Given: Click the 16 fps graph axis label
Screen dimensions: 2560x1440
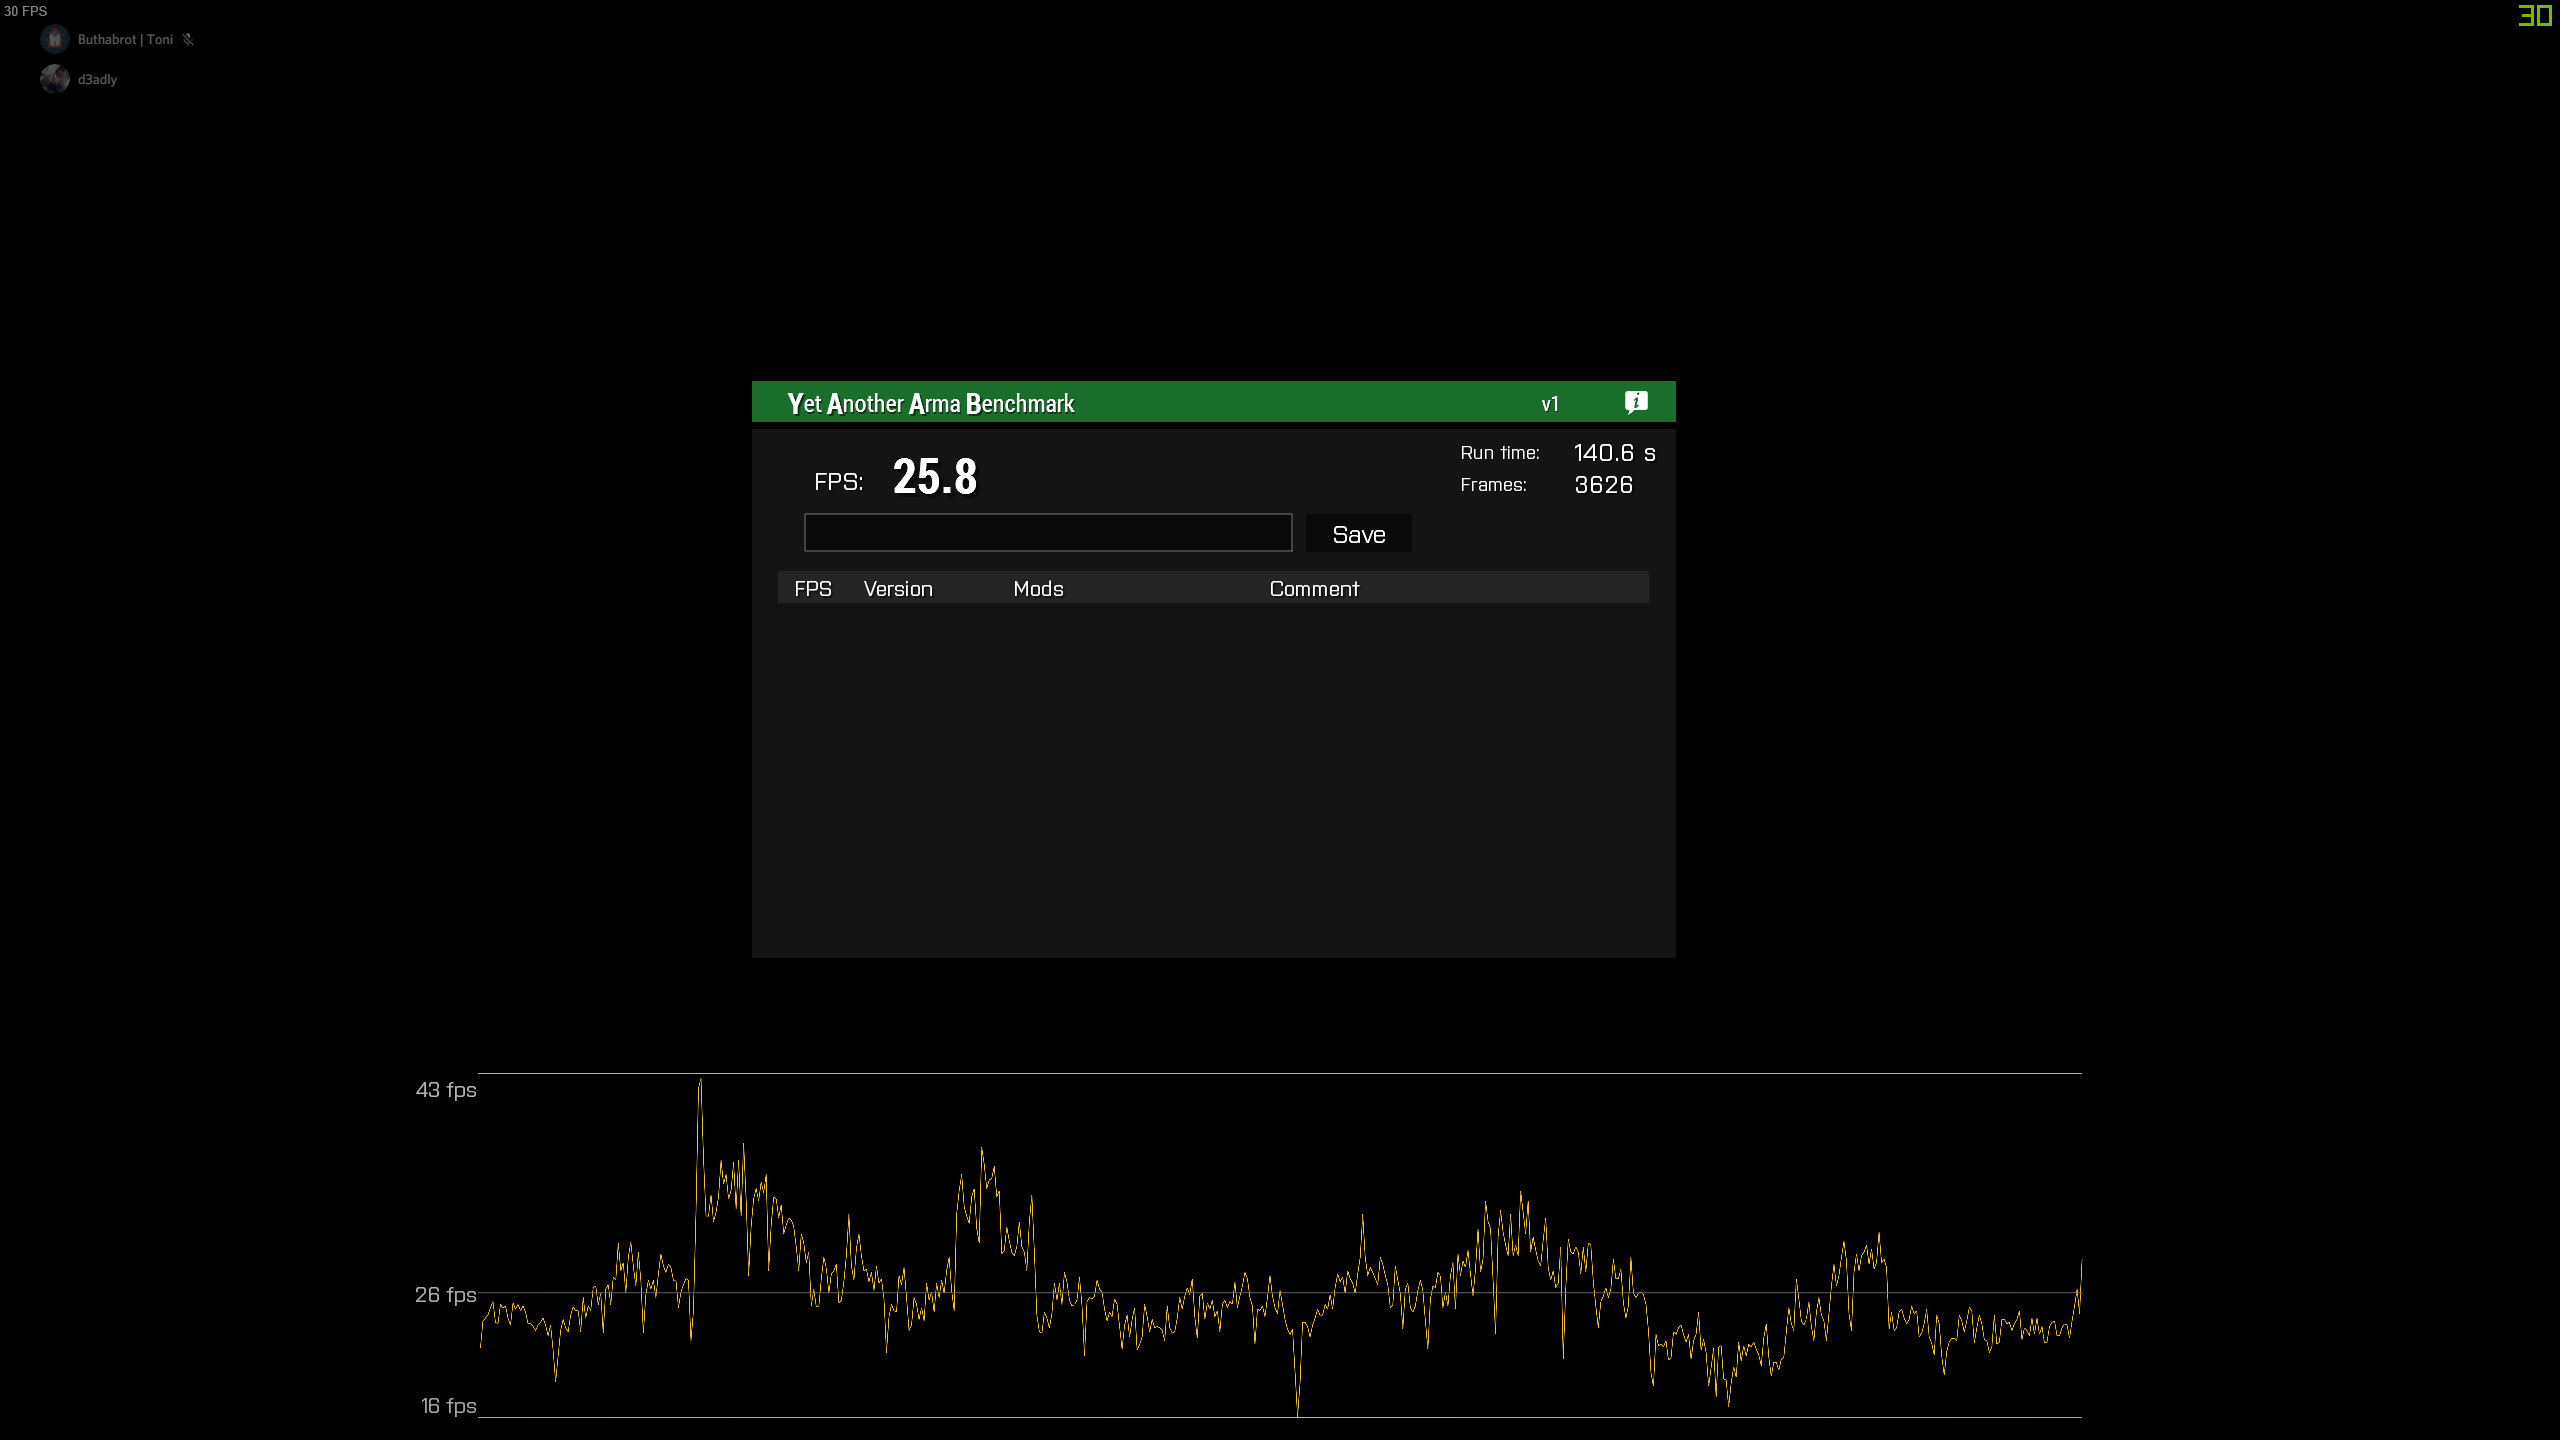Looking at the screenshot, I should pyautogui.click(x=448, y=1406).
